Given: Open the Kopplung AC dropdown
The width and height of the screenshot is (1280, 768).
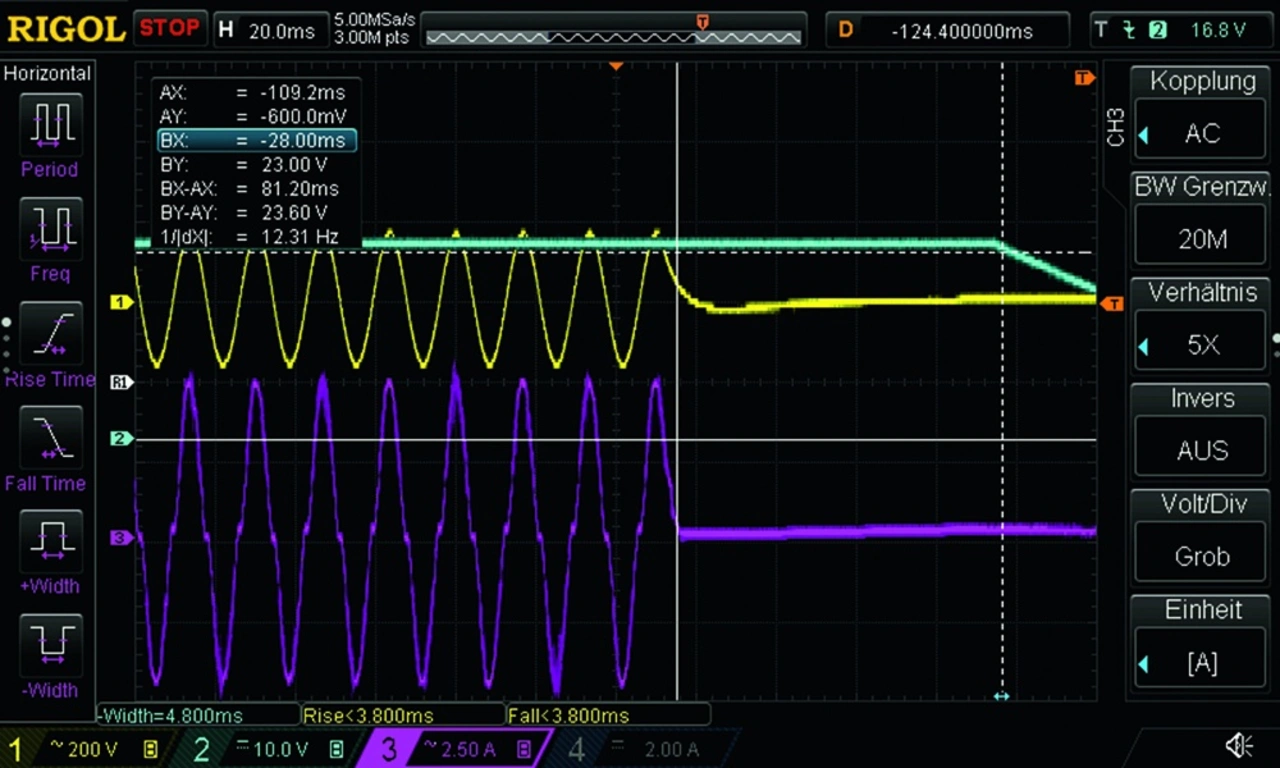Looking at the screenshot, I should (1201, 120).
